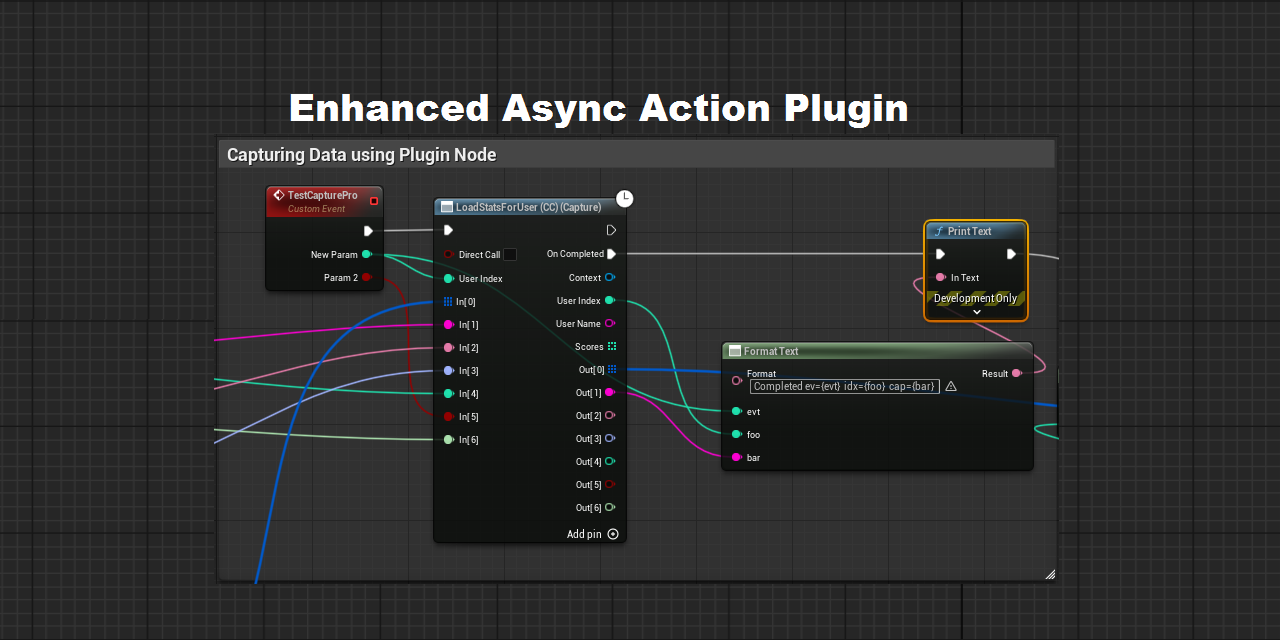This screenshot has height=640, width=1280.
Task: Click the New Param pin on TestCapturePro
Action: pos(367,254)
